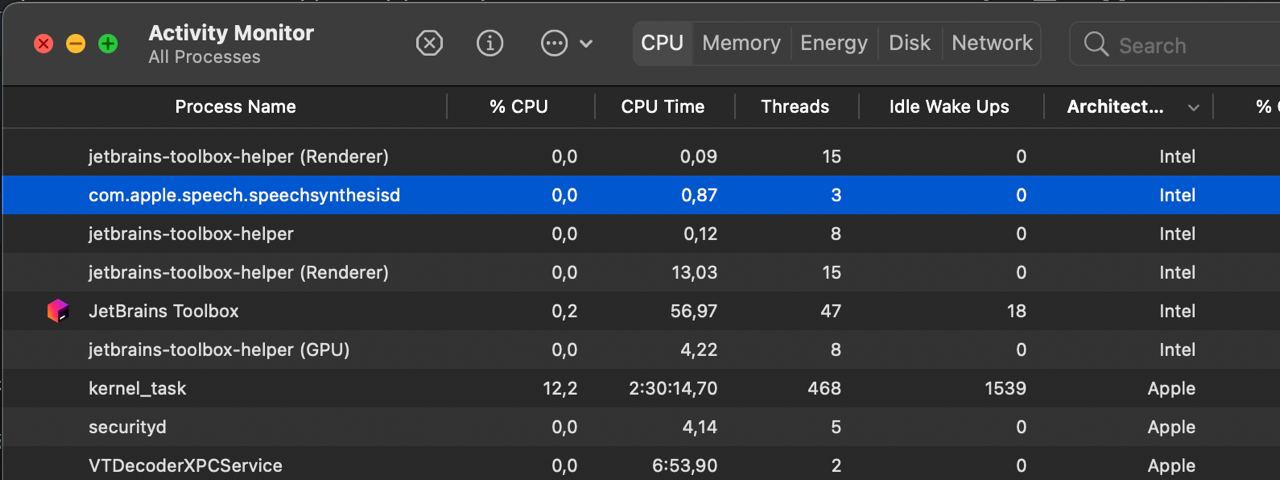
Task: Click VTDecoderXPCService CPU time 6:53,90
Action: click(x=684, y=466)
